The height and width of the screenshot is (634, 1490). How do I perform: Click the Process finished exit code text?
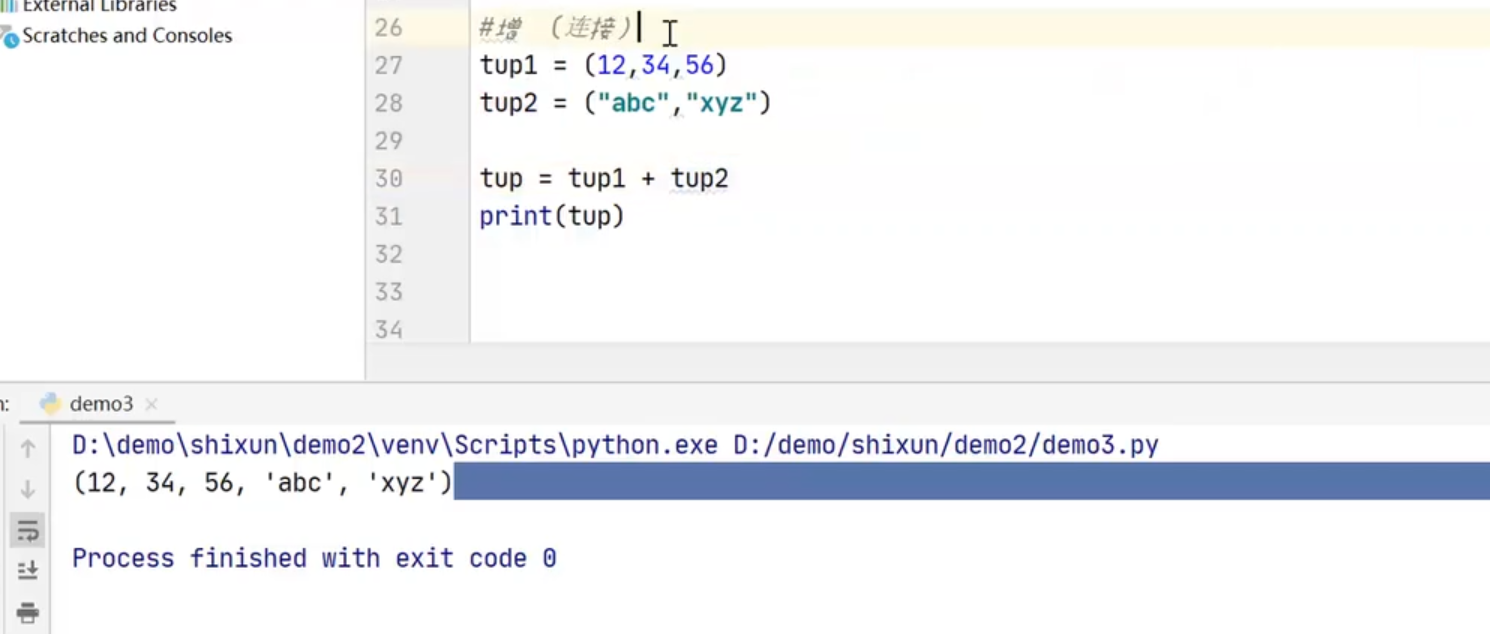click(x=314, y=558)
